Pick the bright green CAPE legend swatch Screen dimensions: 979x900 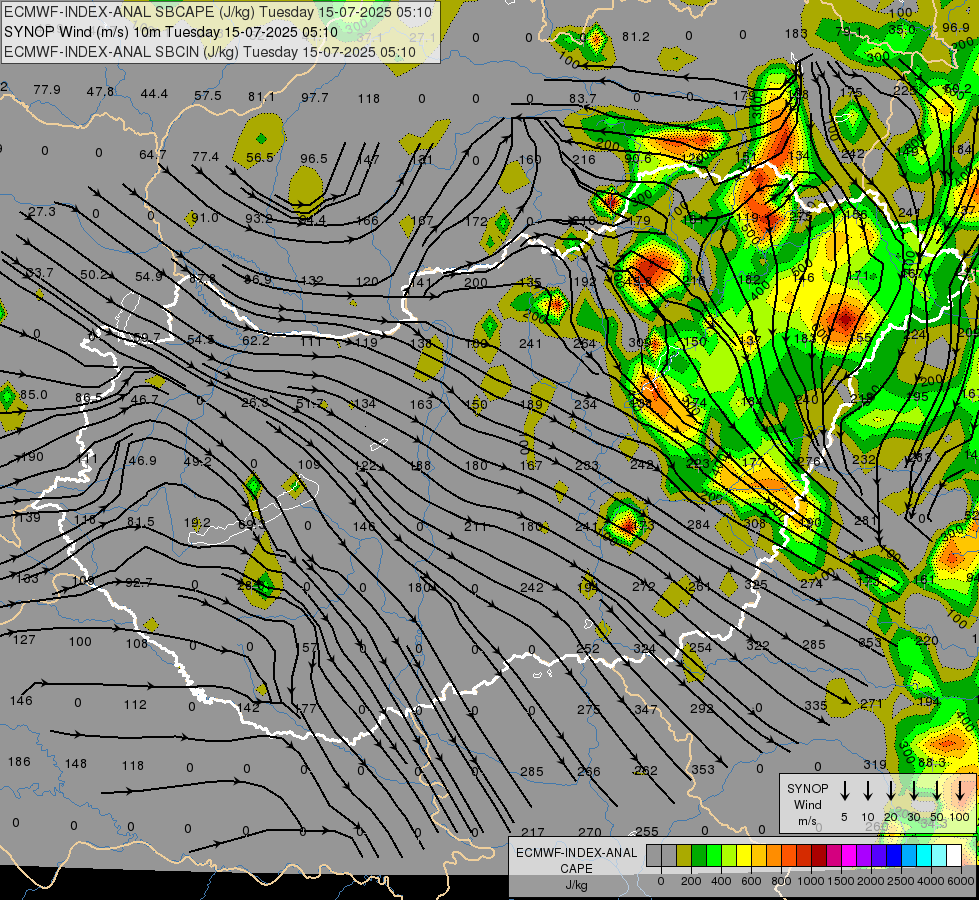(x=714, y=855)
